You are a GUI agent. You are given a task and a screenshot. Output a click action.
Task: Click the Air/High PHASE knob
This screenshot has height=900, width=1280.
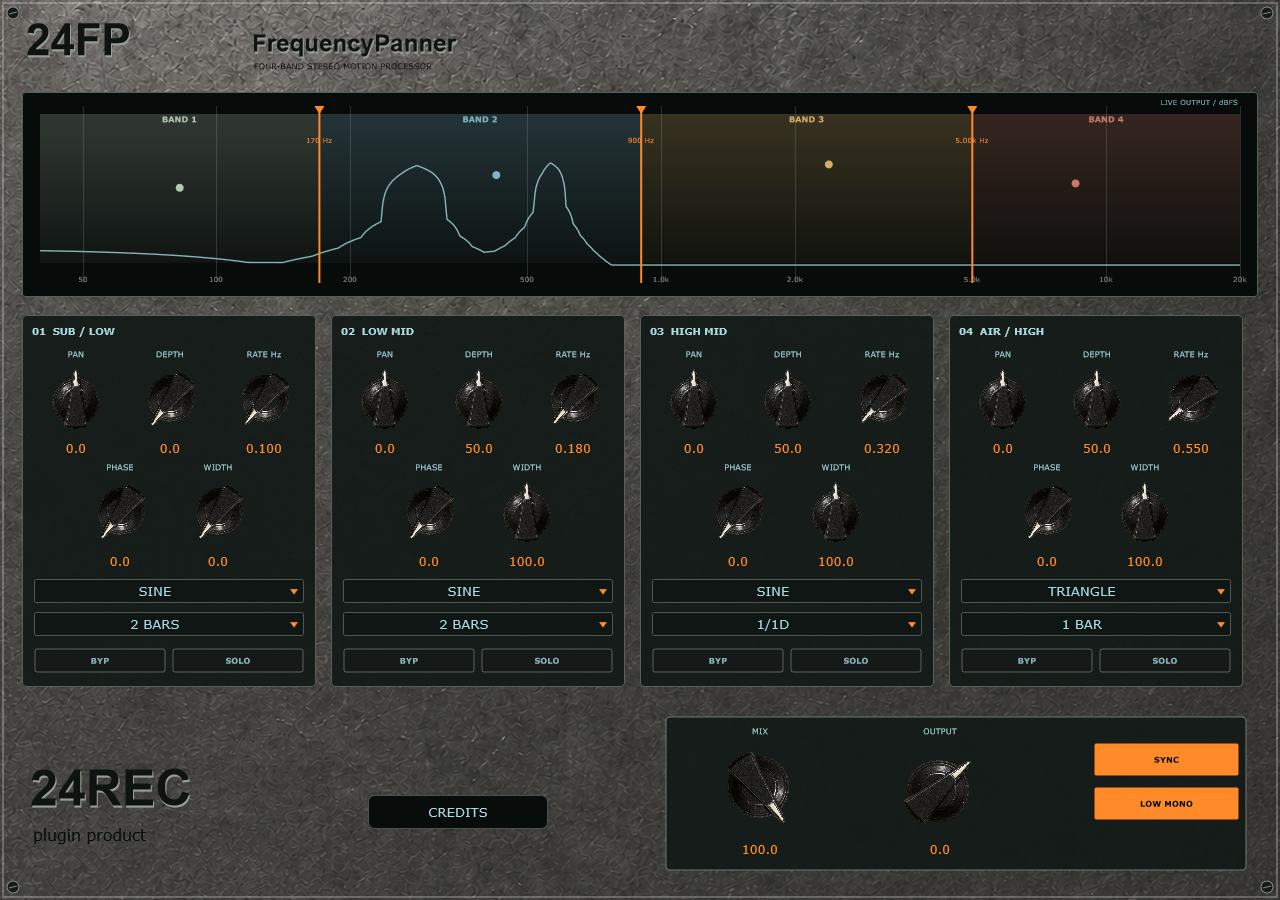click(1048, 513)
